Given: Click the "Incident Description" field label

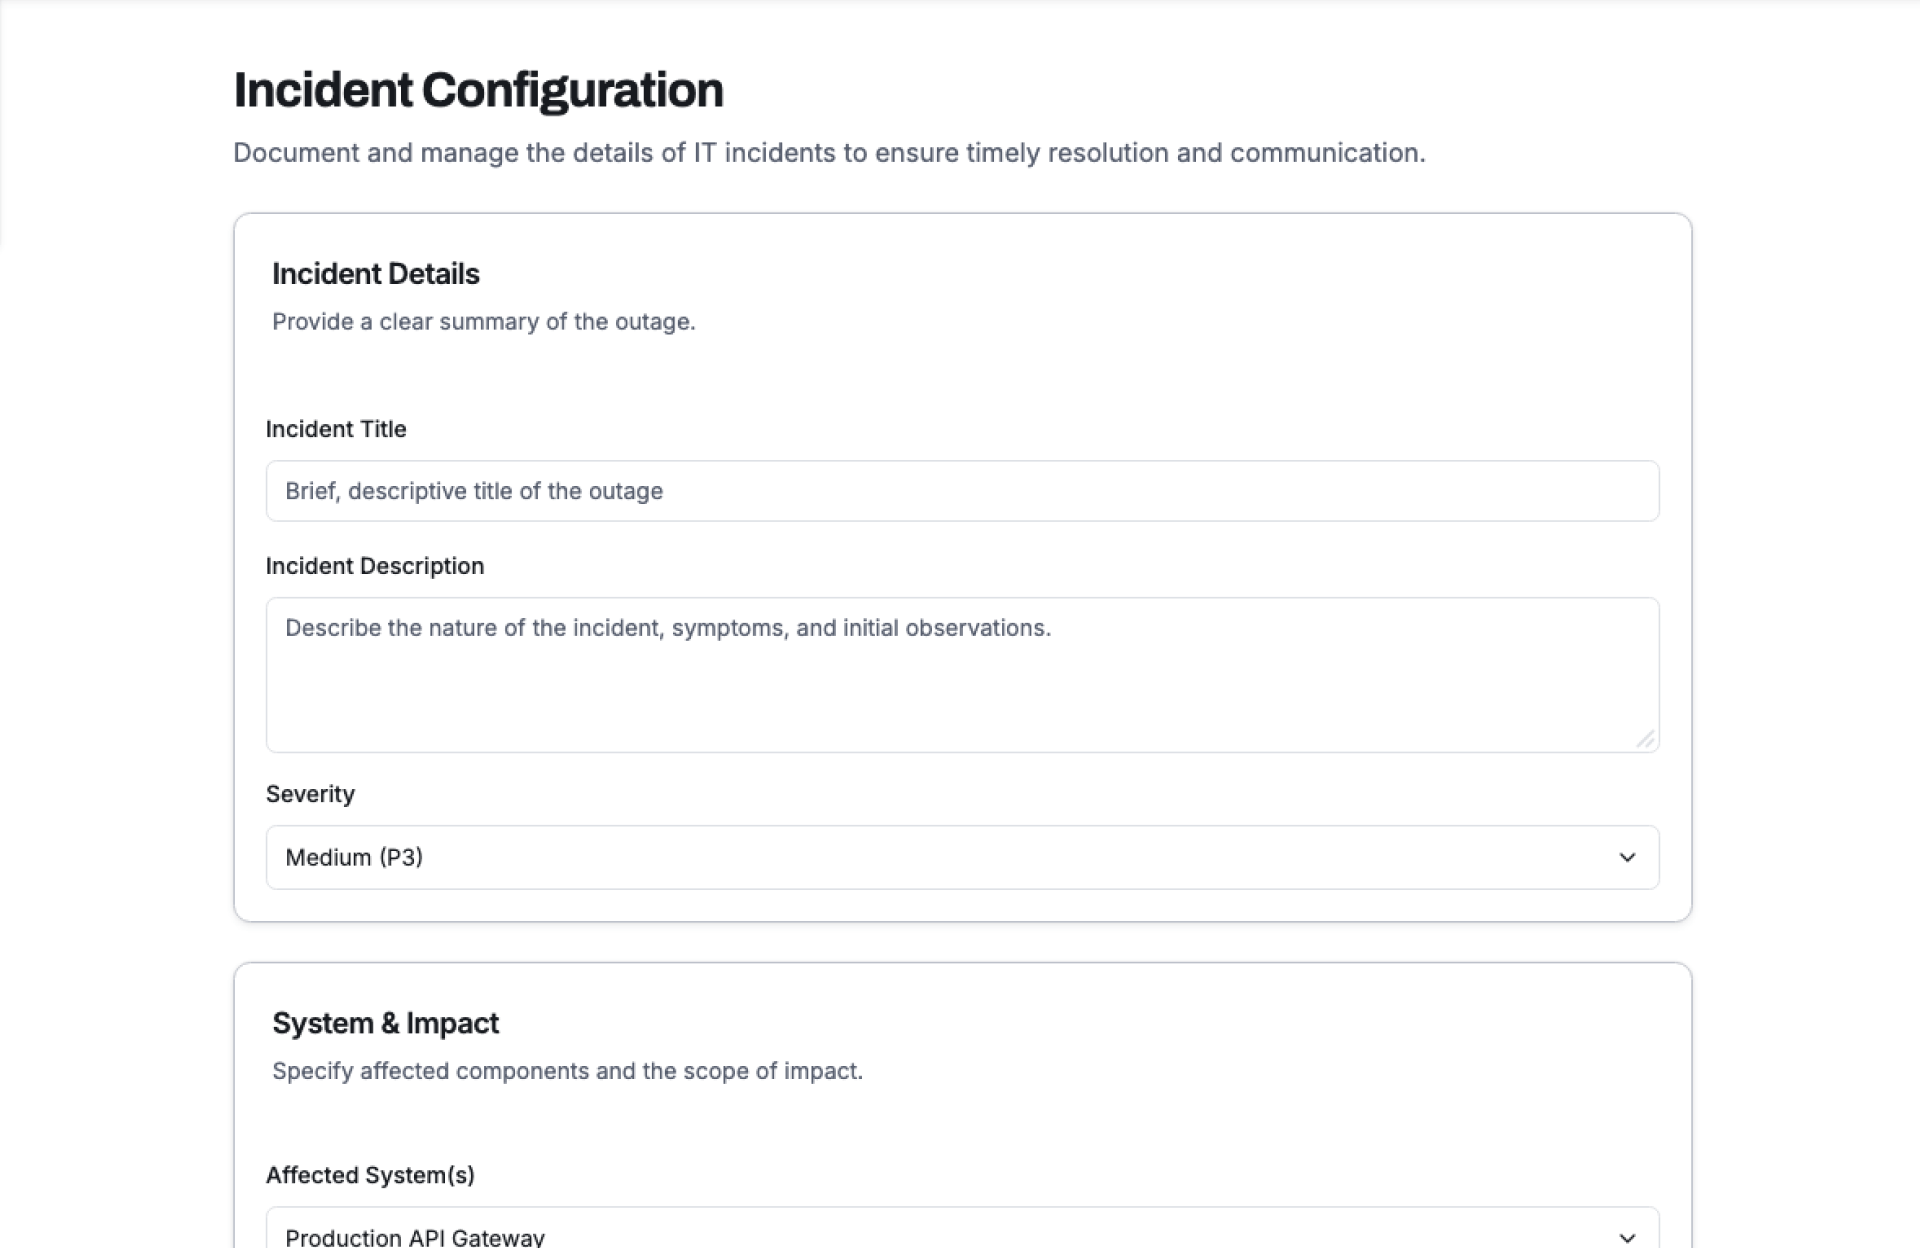Looking at the screenshot, I should [375, 566].
